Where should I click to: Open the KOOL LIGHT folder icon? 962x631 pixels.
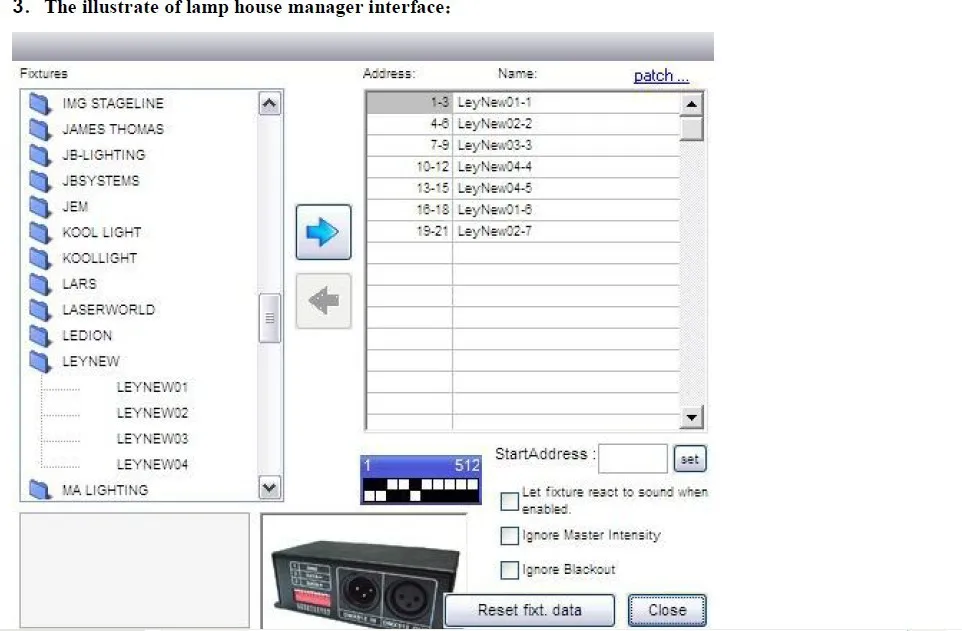[x=40, y=232]
